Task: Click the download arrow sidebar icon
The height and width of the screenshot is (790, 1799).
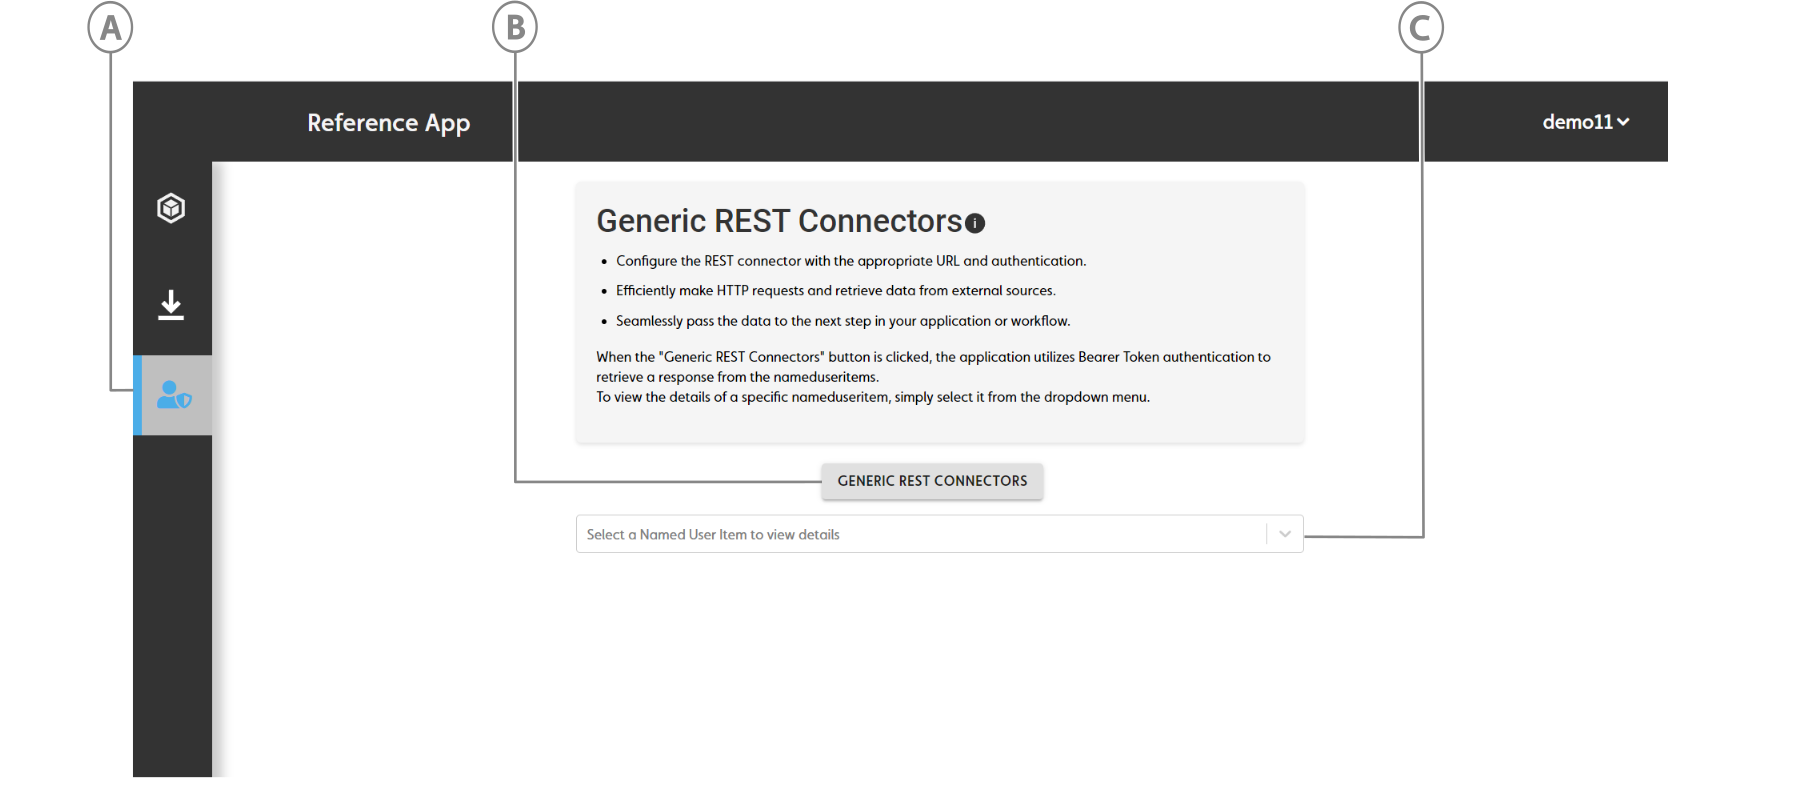Action: 171,305
